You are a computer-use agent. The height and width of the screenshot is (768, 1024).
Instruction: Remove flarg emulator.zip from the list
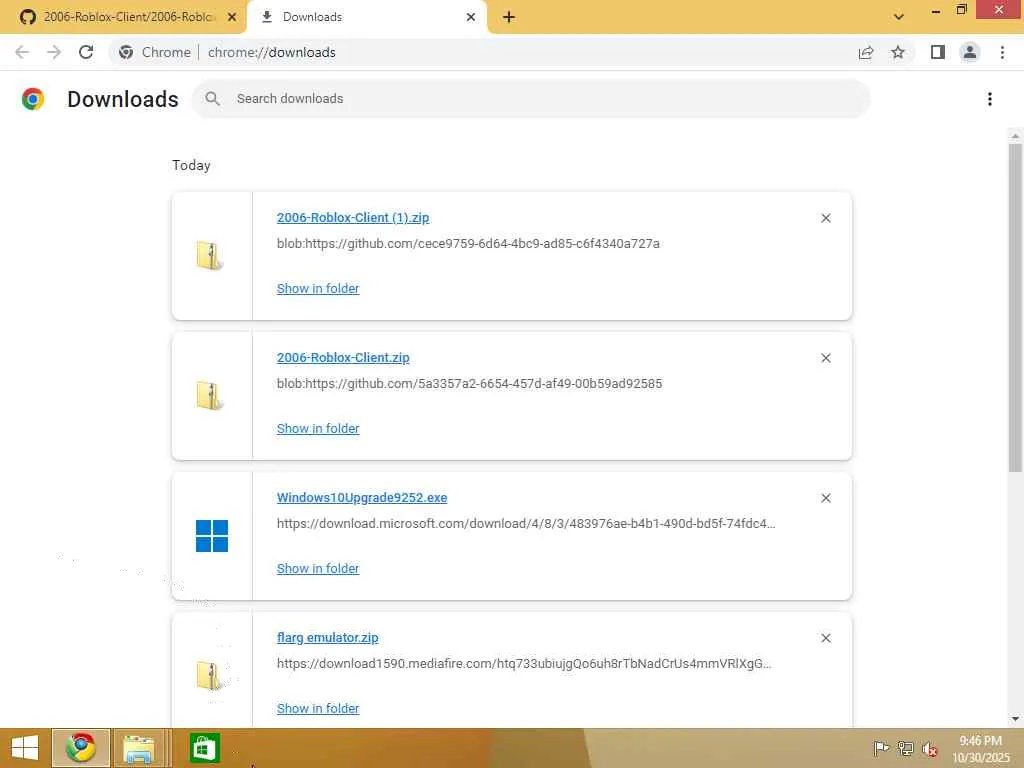coord(826,638)
